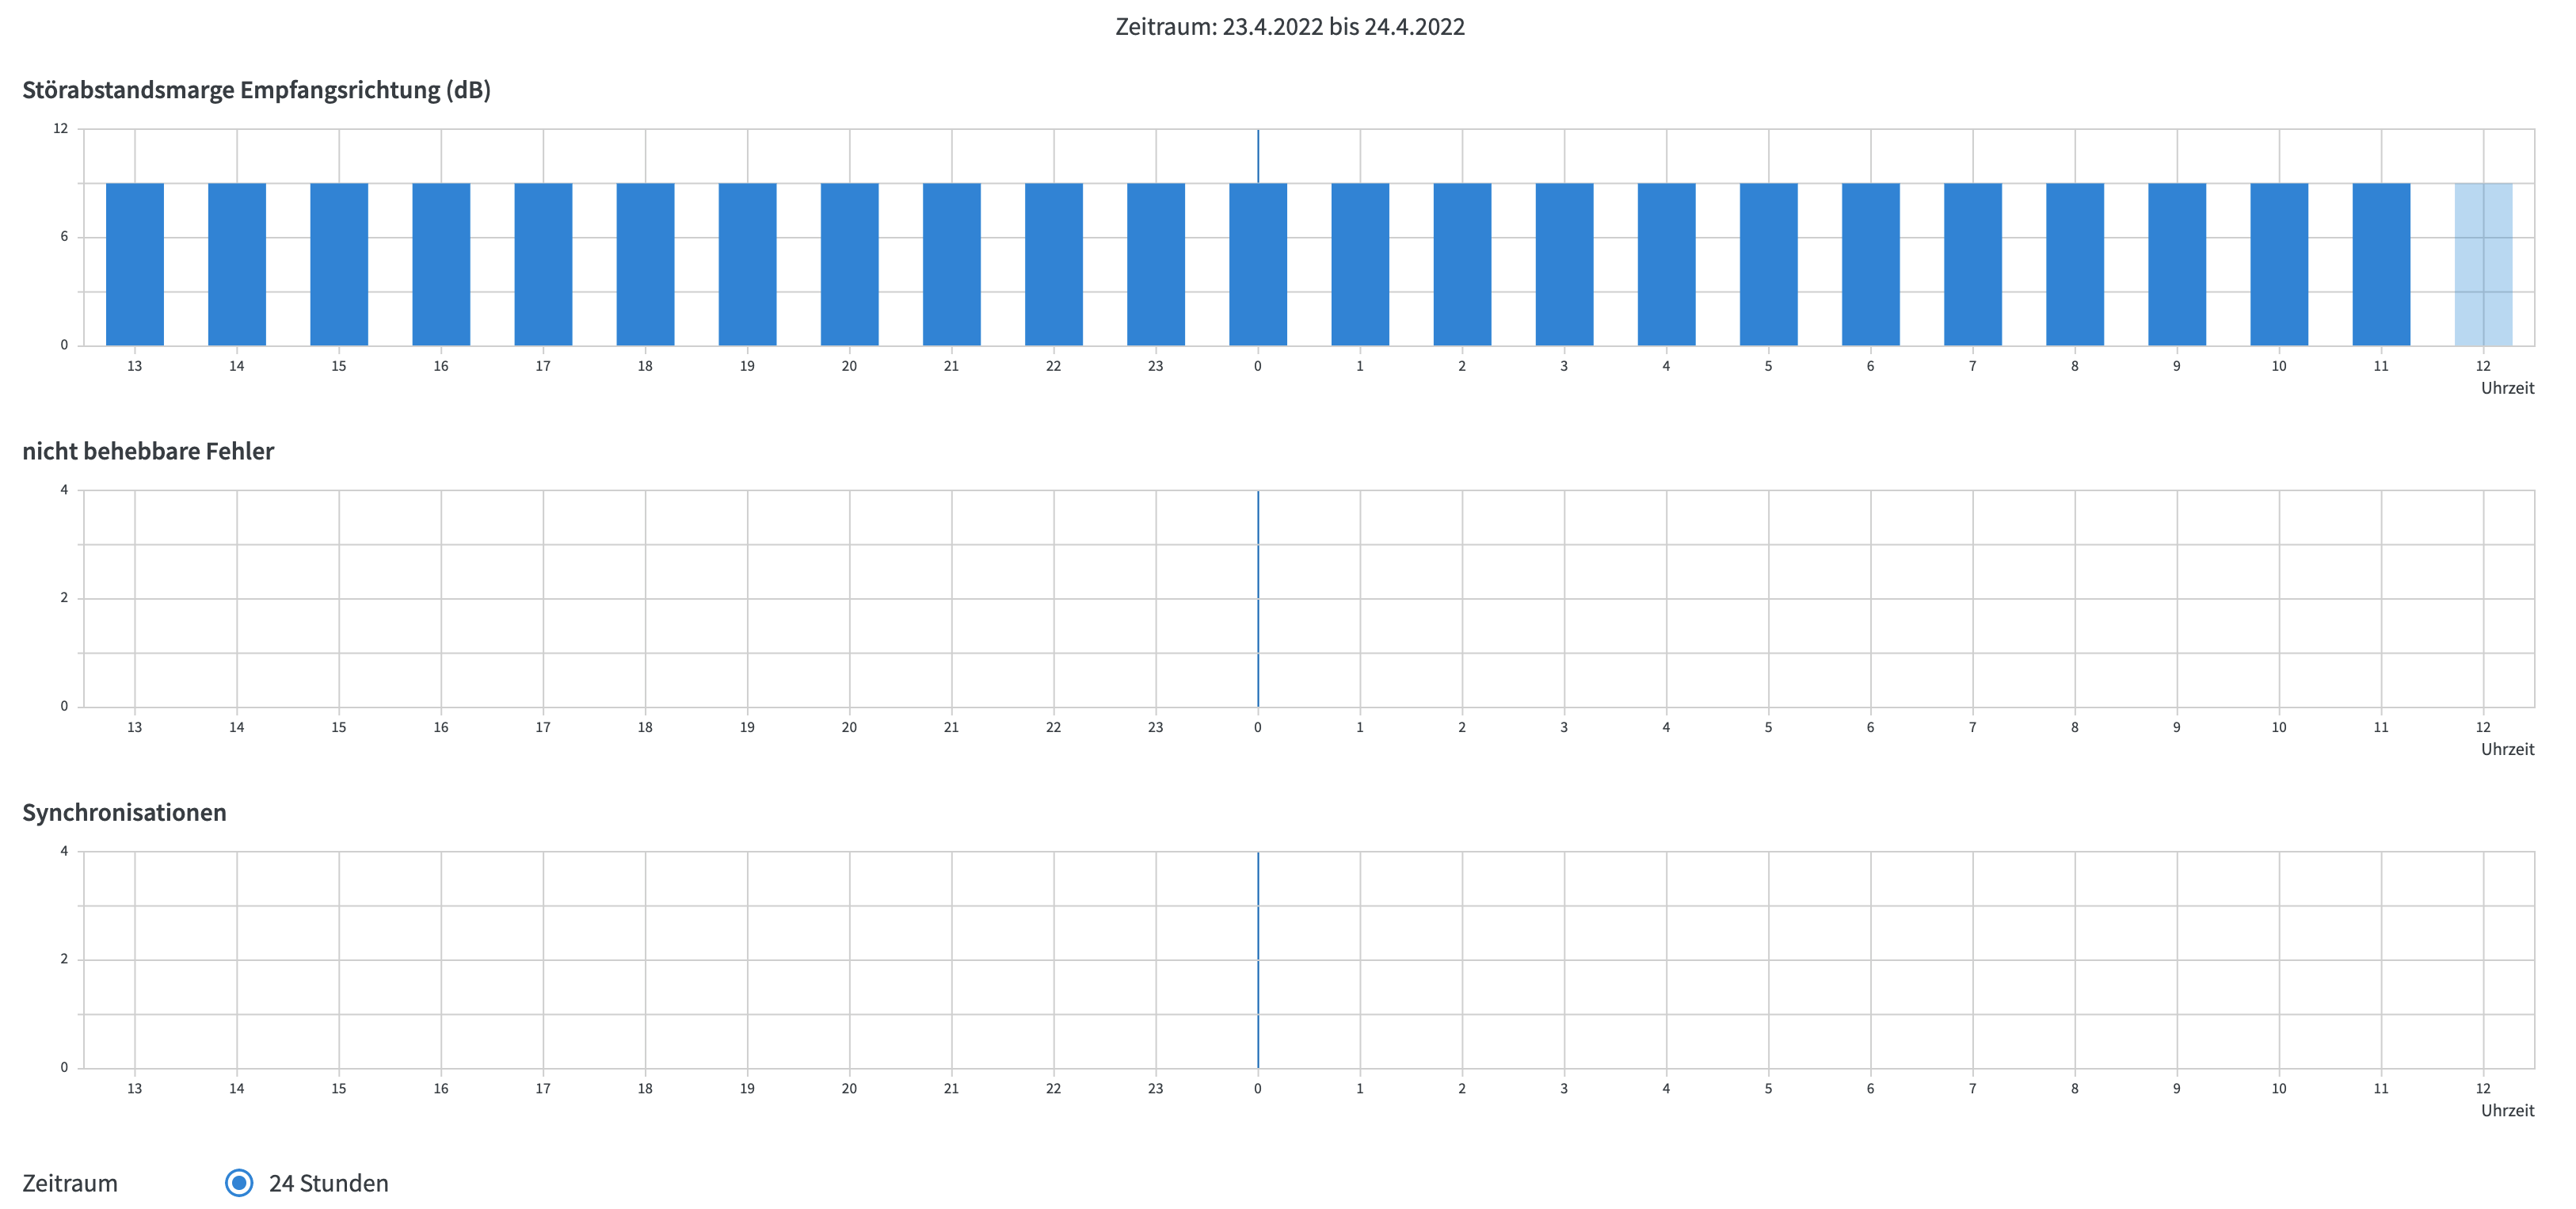
Task: Click the signal margin bar at hour 23
Action: point(1156,264)
